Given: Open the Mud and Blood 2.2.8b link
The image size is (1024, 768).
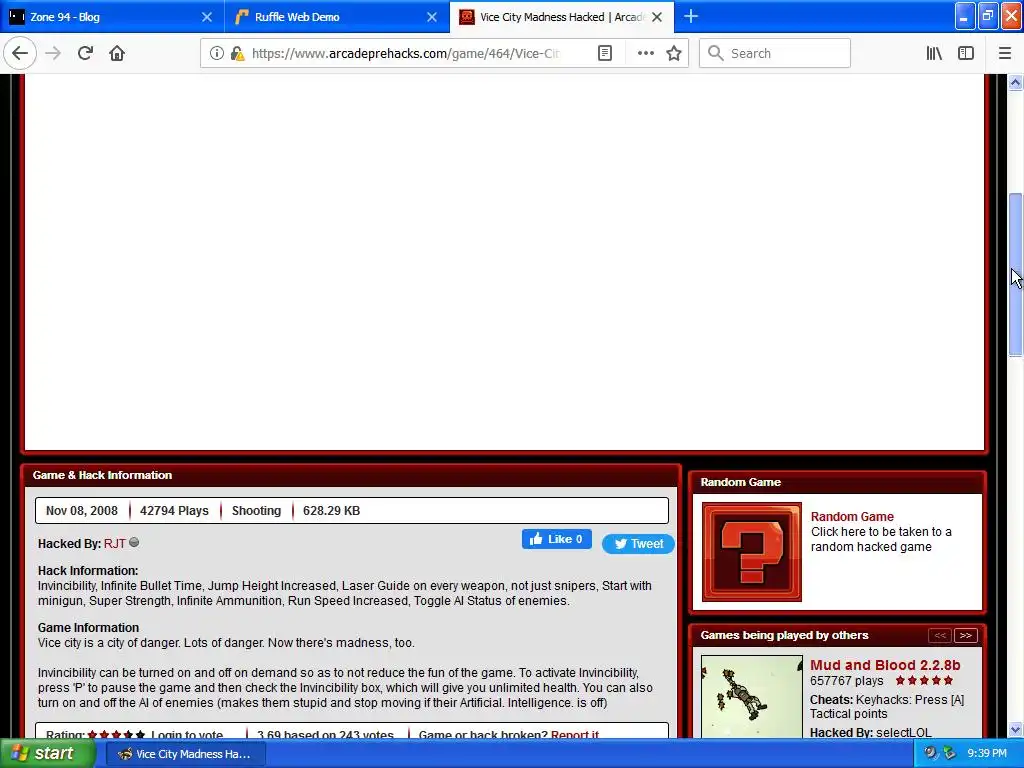Looking at the screenshot, I should (x=885, y=665).
